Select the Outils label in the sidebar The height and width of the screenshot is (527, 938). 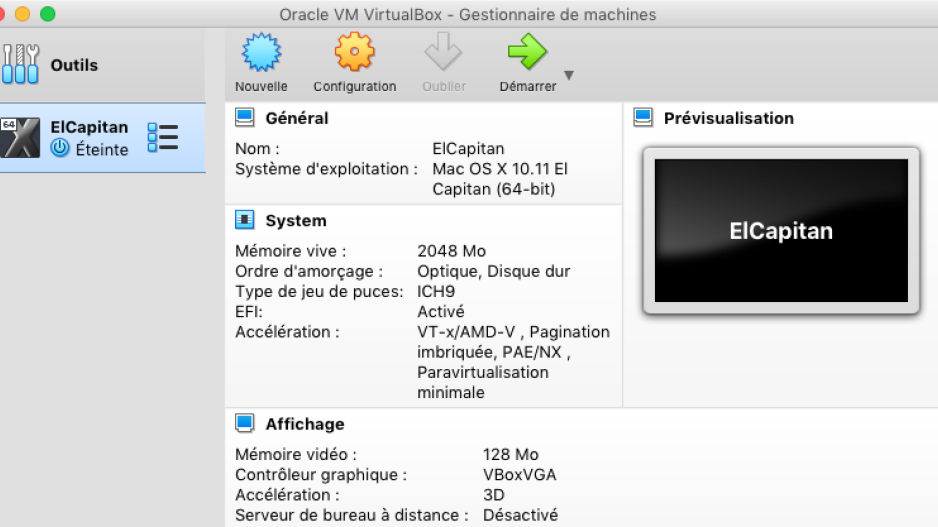pyautogui.click(x=74, y=65)
